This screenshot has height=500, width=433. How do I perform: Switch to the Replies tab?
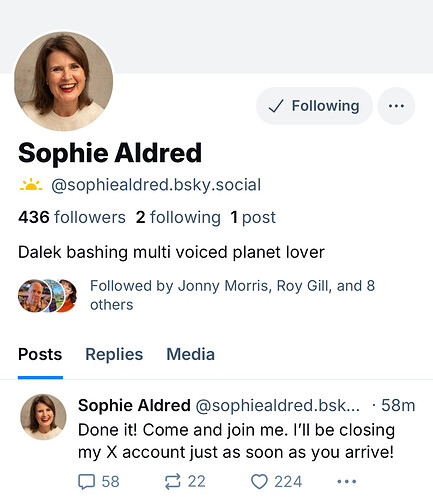pos(114,354)
